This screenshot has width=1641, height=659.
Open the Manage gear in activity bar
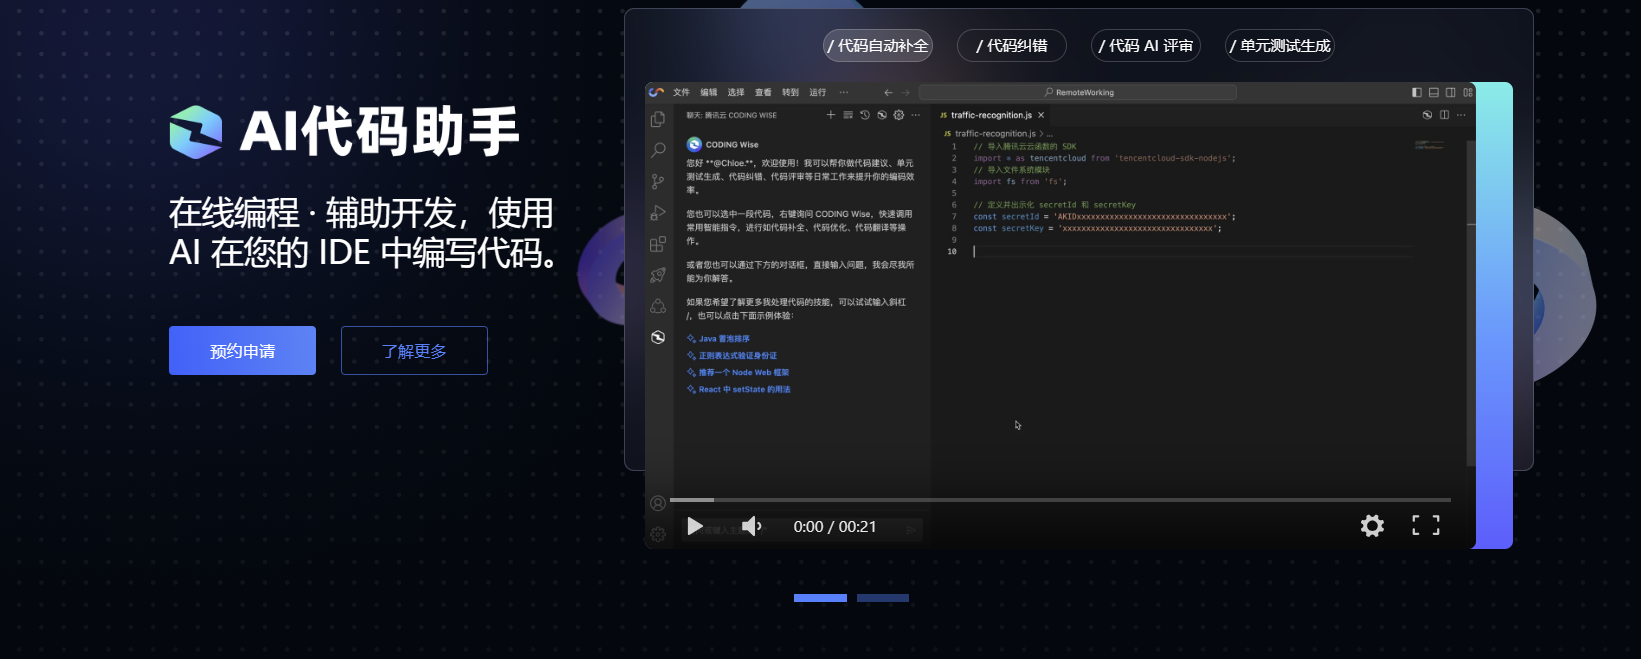(658, 534)
